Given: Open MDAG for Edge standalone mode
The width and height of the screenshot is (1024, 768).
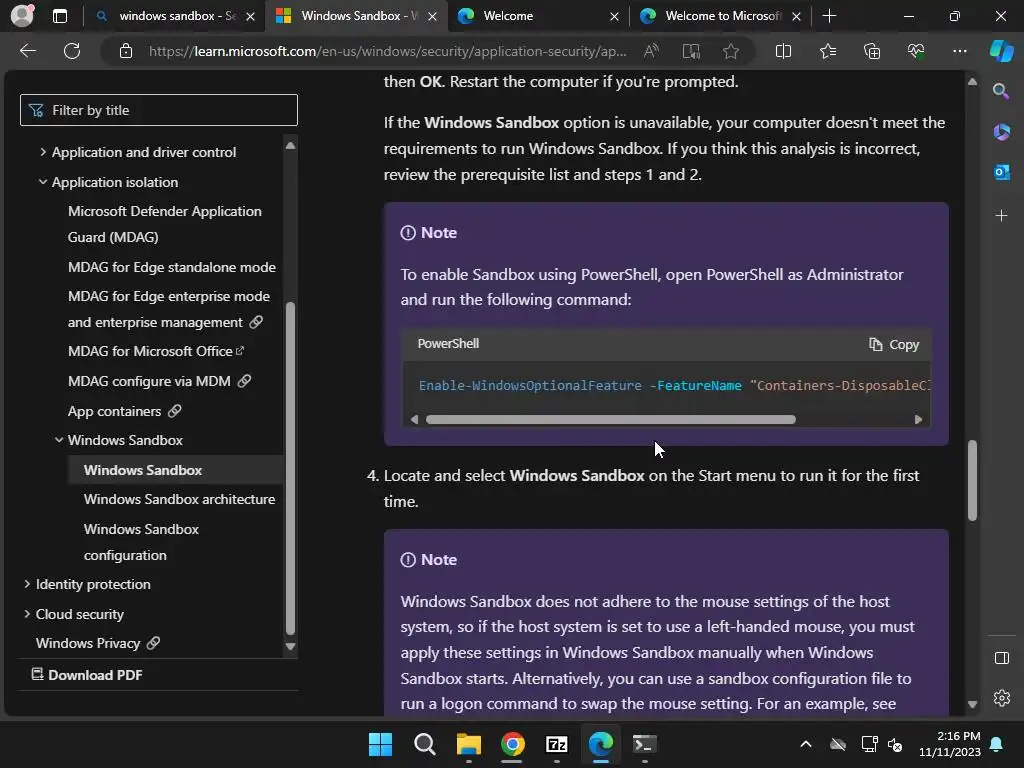Looking at the screenshot, I should [172, 267].
